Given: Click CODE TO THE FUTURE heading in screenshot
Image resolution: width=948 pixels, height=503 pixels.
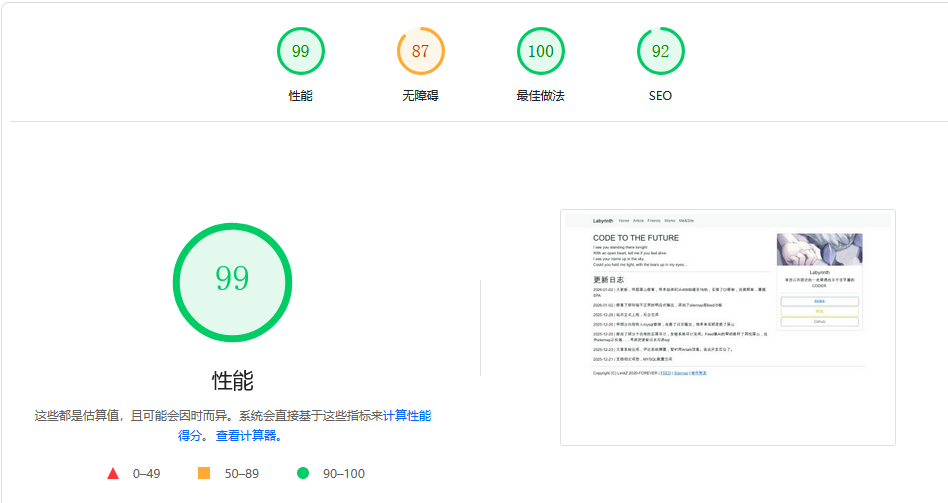Looking at the screenshot, I should coord(635,238).
